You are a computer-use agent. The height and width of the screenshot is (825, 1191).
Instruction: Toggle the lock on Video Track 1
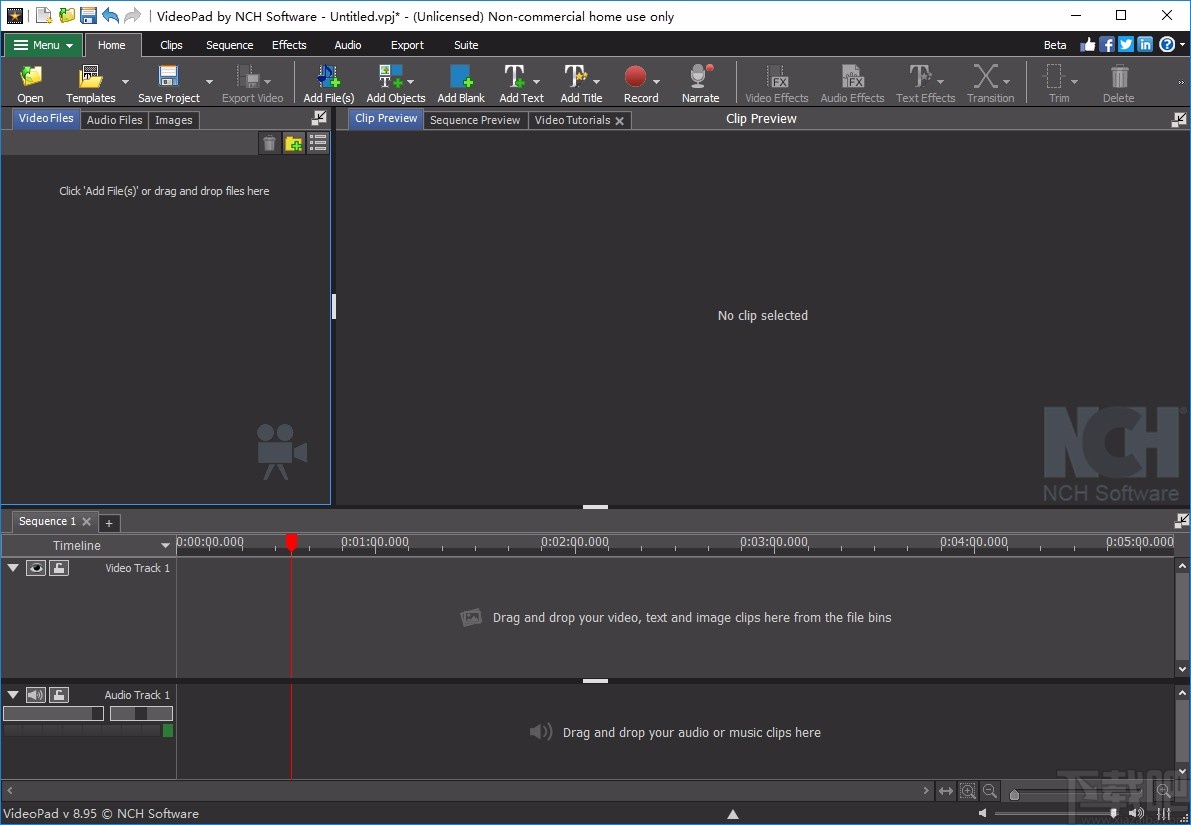point(58,567)
